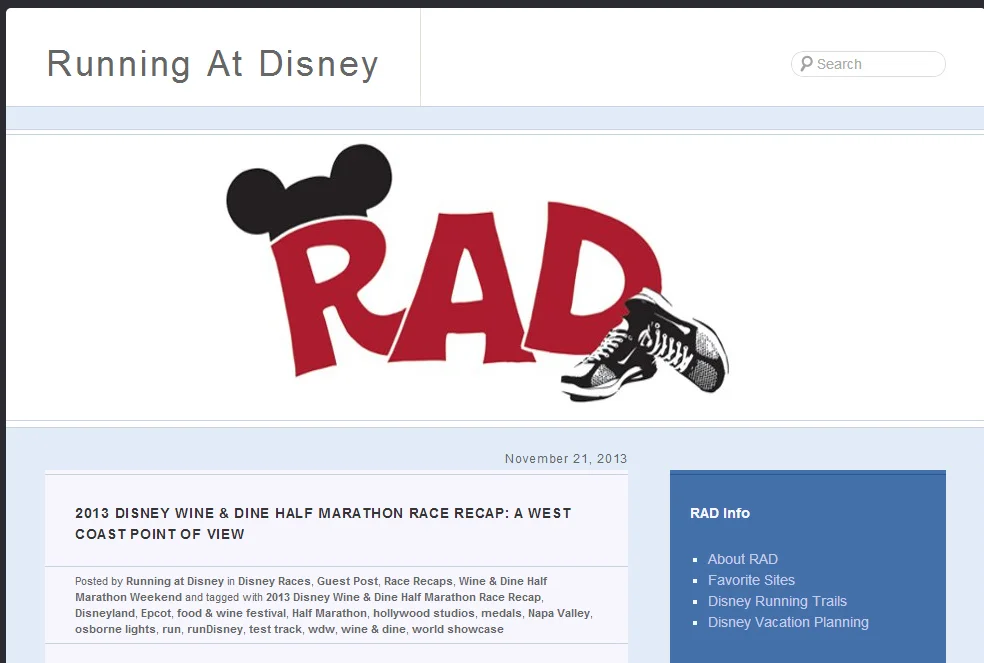This screenshot has height=663, width=984.
Task: Open the test track tag
Action: click(275, 629)
